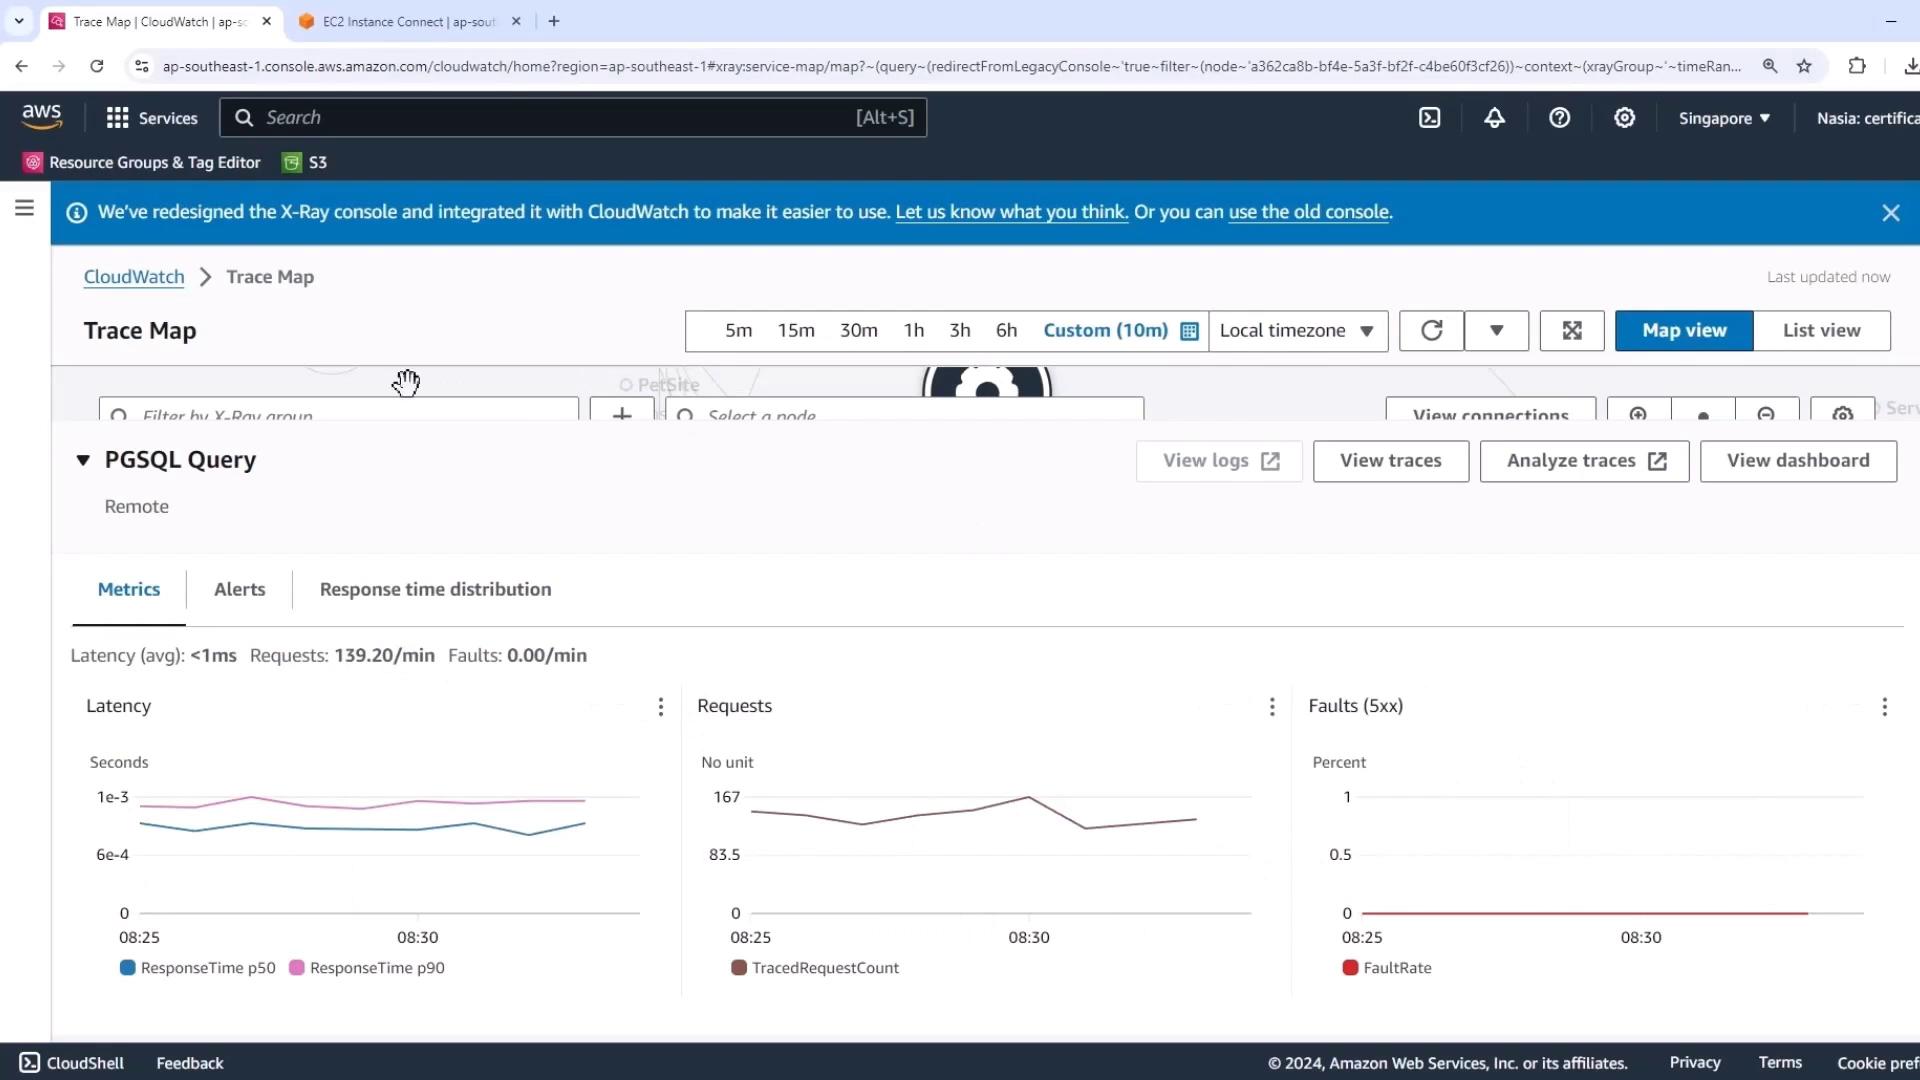The width and height of the screenshot is (1920, 1080).
Task: Open the side navigation hamburger menu
Action: (x=25, y=208)
